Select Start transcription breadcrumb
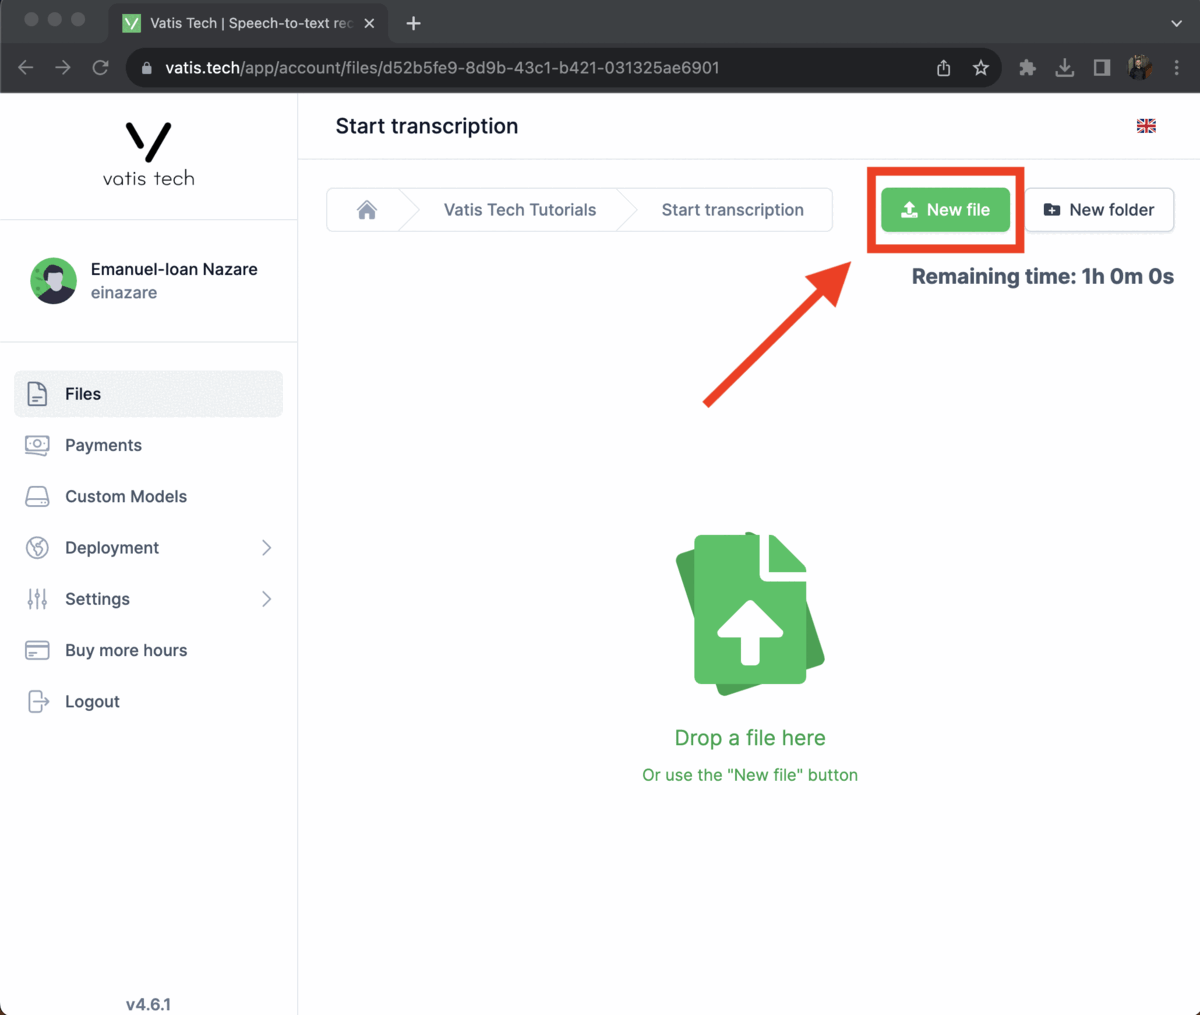 coord(733,210)
